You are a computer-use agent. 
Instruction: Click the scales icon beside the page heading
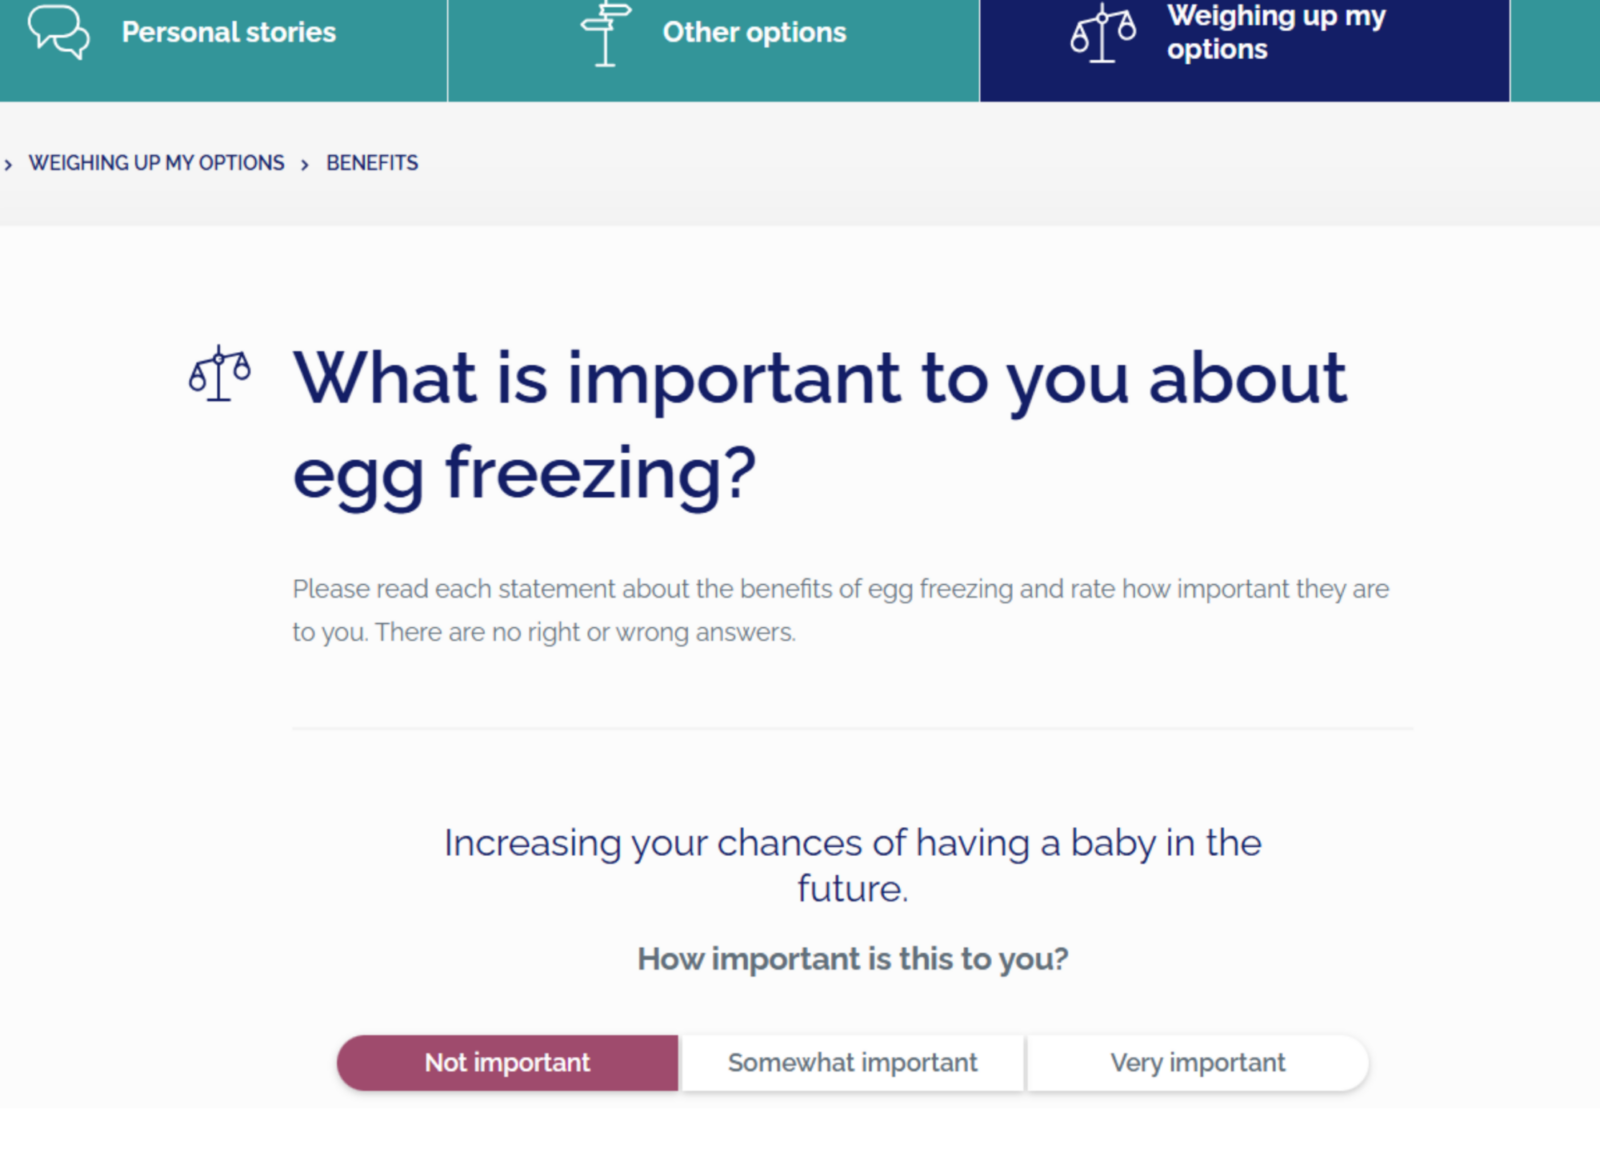coord(220,375)
